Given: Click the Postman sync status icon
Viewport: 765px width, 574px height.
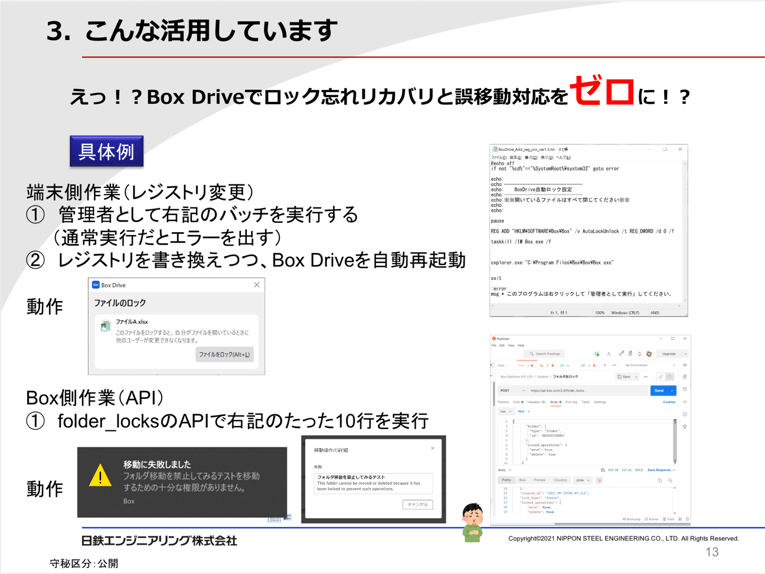Looking at the screenshot, I should [x=597, y=354].
